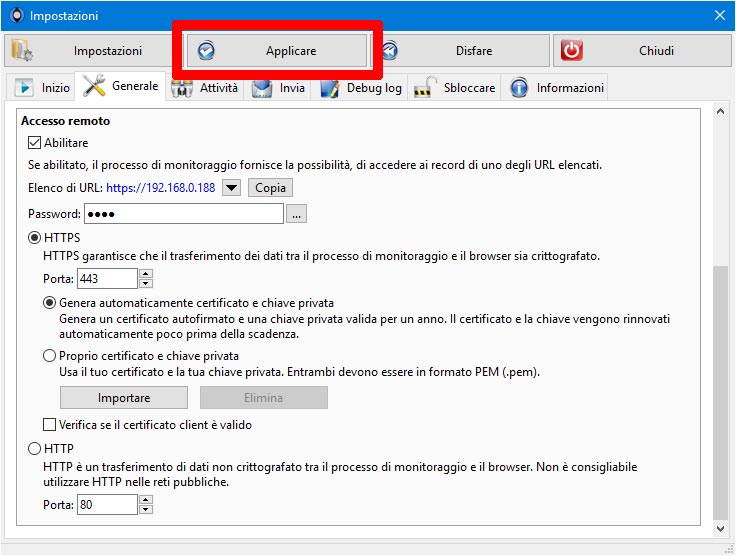
Task: Click the Impostazioni folder icon
Action: point(22,51)
